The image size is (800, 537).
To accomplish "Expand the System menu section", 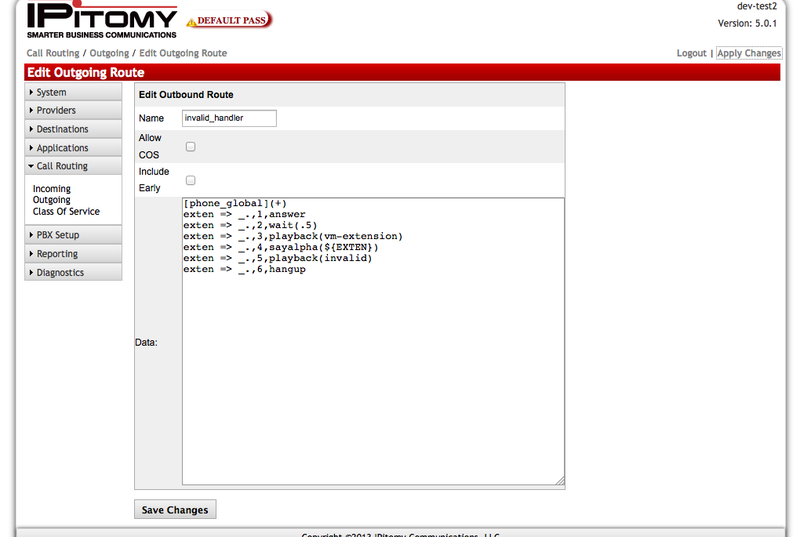I will click(73, 92).
